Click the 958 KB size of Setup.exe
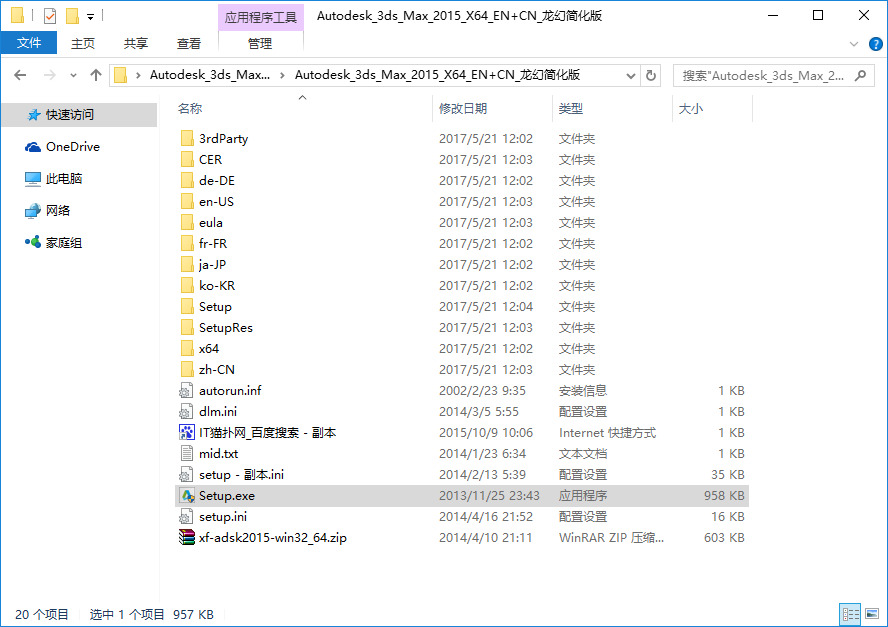 [724, 496]
